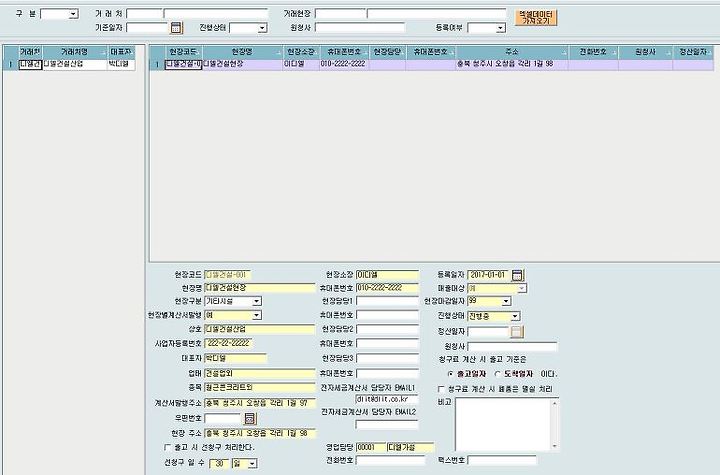Viewport: 720px width, 475px height.
Task: Click 박디엘 cell in left grid
Action: (x=121, y=64)
